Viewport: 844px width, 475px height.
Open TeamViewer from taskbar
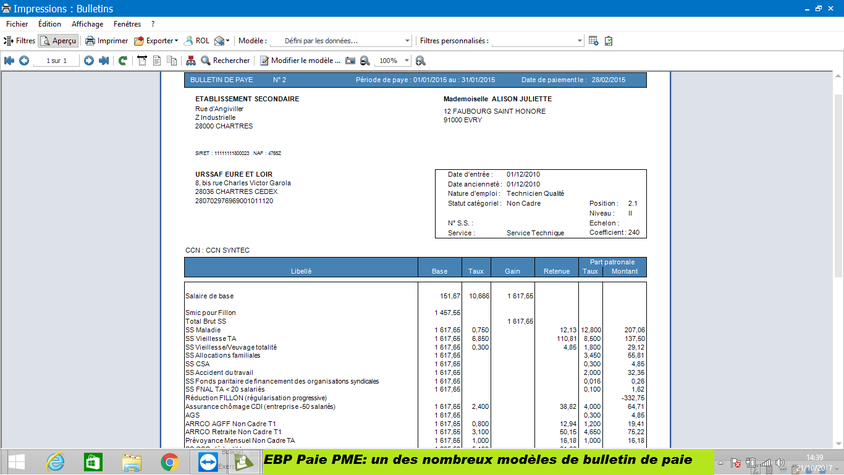[208, 462]
